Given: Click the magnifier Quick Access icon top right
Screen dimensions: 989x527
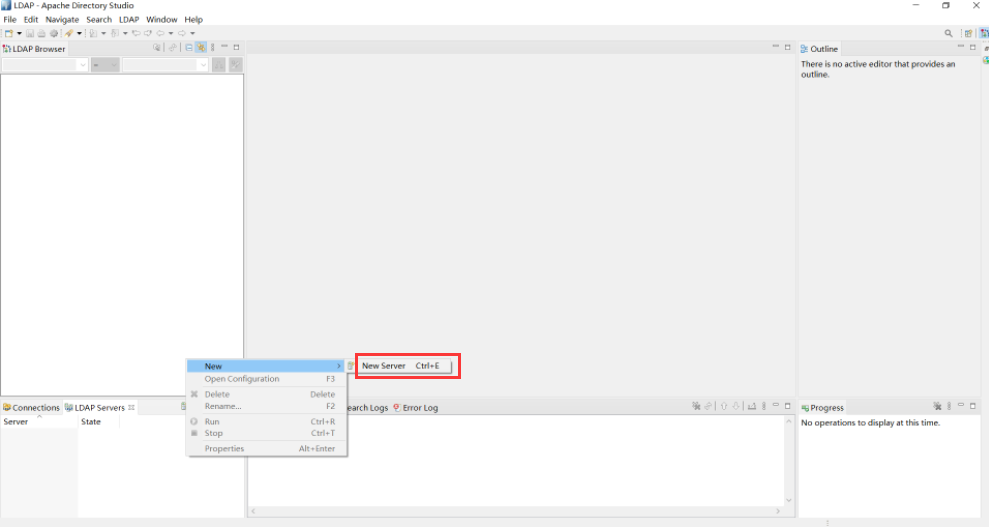Looking at the screenshot, I should (948, 33).
